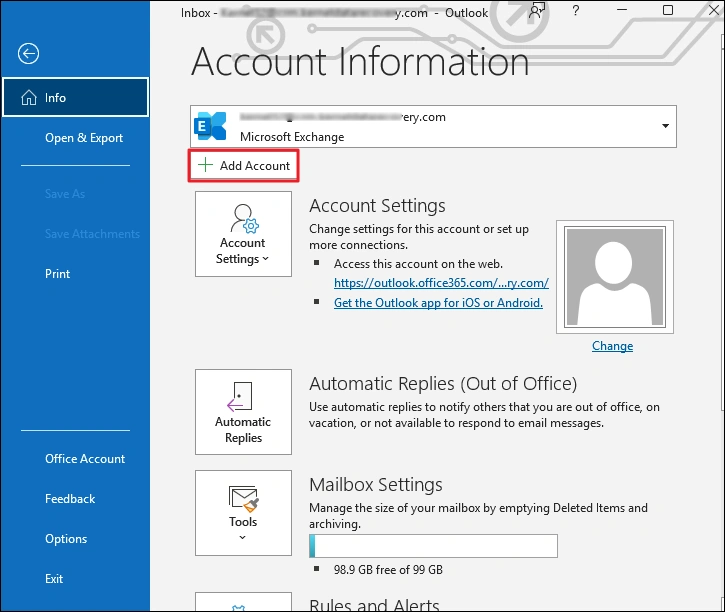Expand the account selector dropdown arrow
This screenshot has height=612, width=725.
coord(665,126)
